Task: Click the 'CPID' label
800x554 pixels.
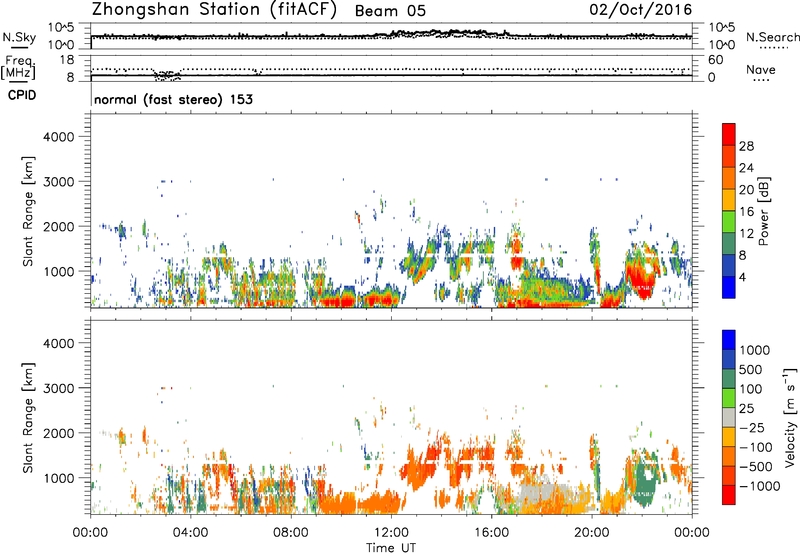Action: 22,95
